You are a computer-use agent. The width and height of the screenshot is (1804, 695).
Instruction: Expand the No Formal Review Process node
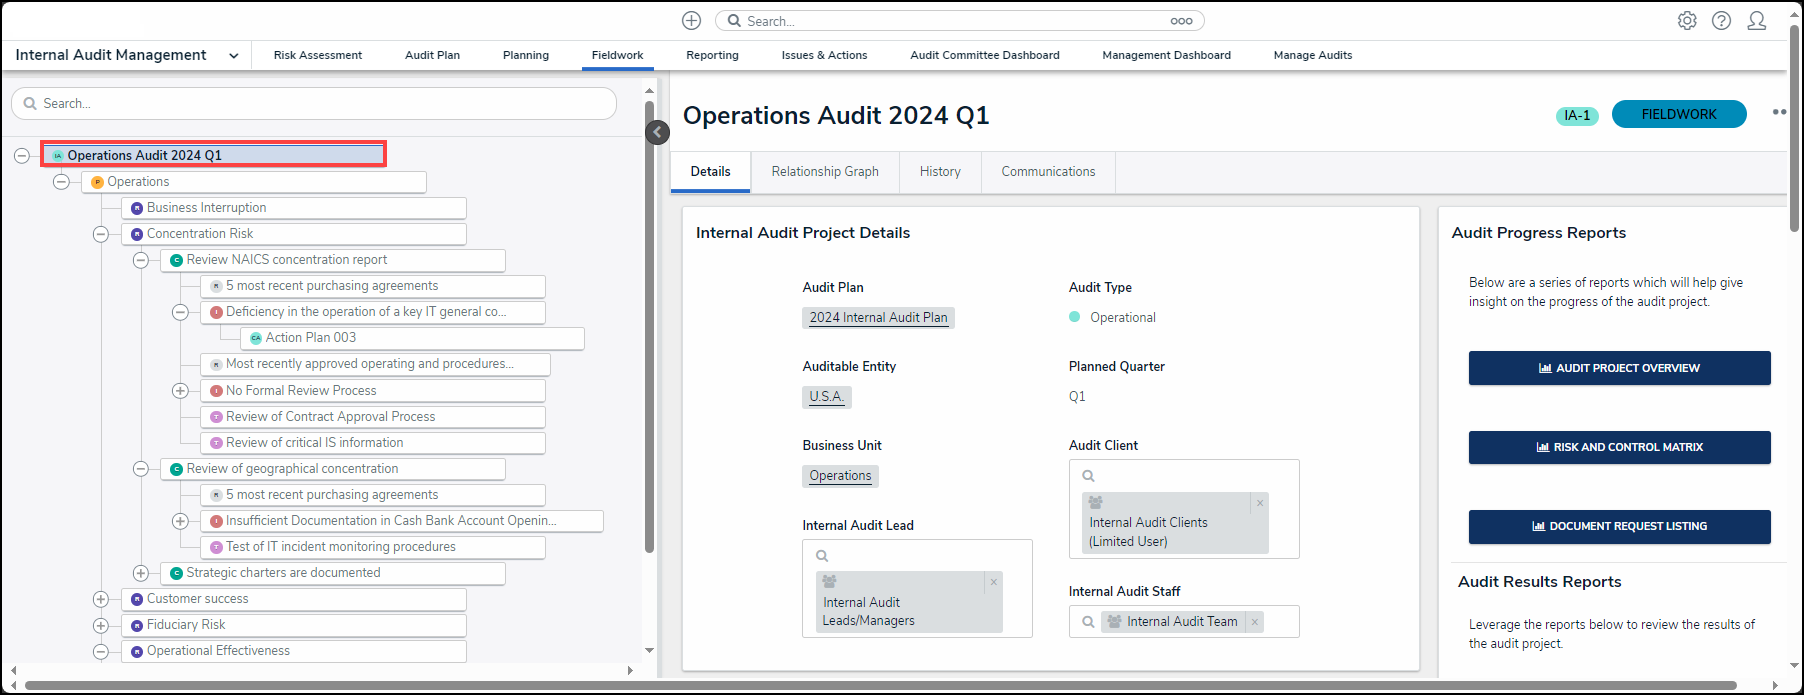click(180, 391)
